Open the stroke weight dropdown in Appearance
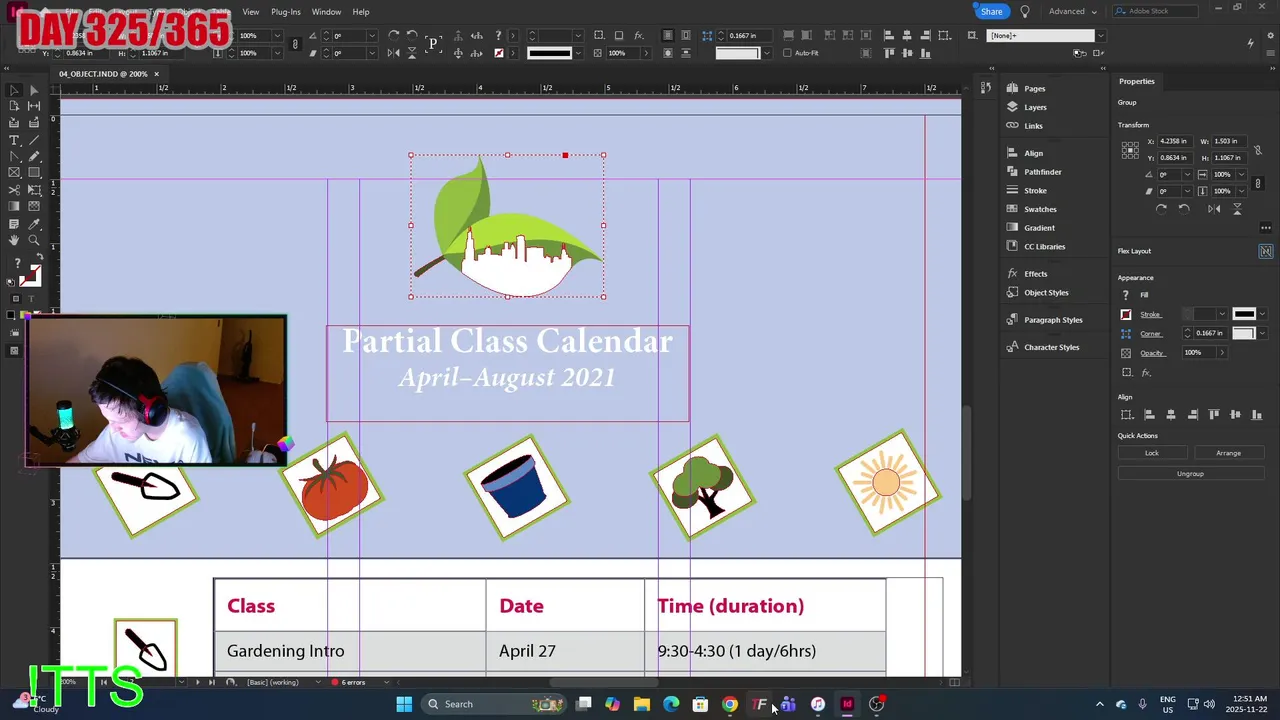This screenshot has height=720, width=1280. coord(1221,314)
